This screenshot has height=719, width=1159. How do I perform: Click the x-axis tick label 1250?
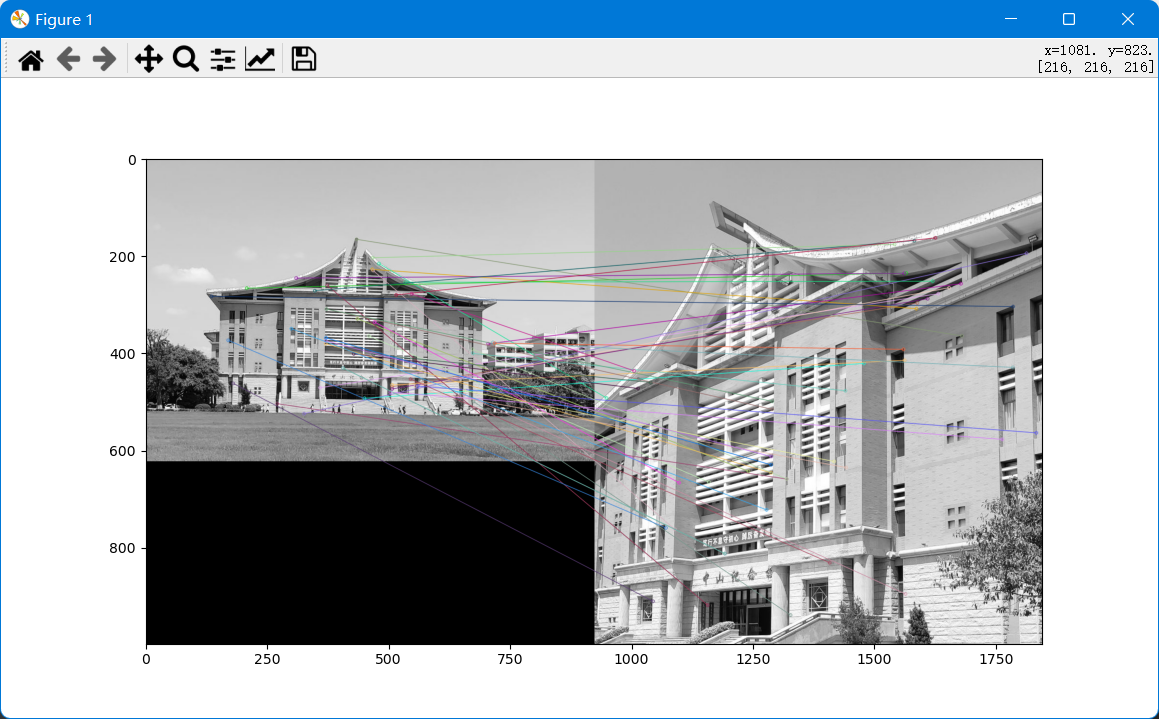(752, 659)
